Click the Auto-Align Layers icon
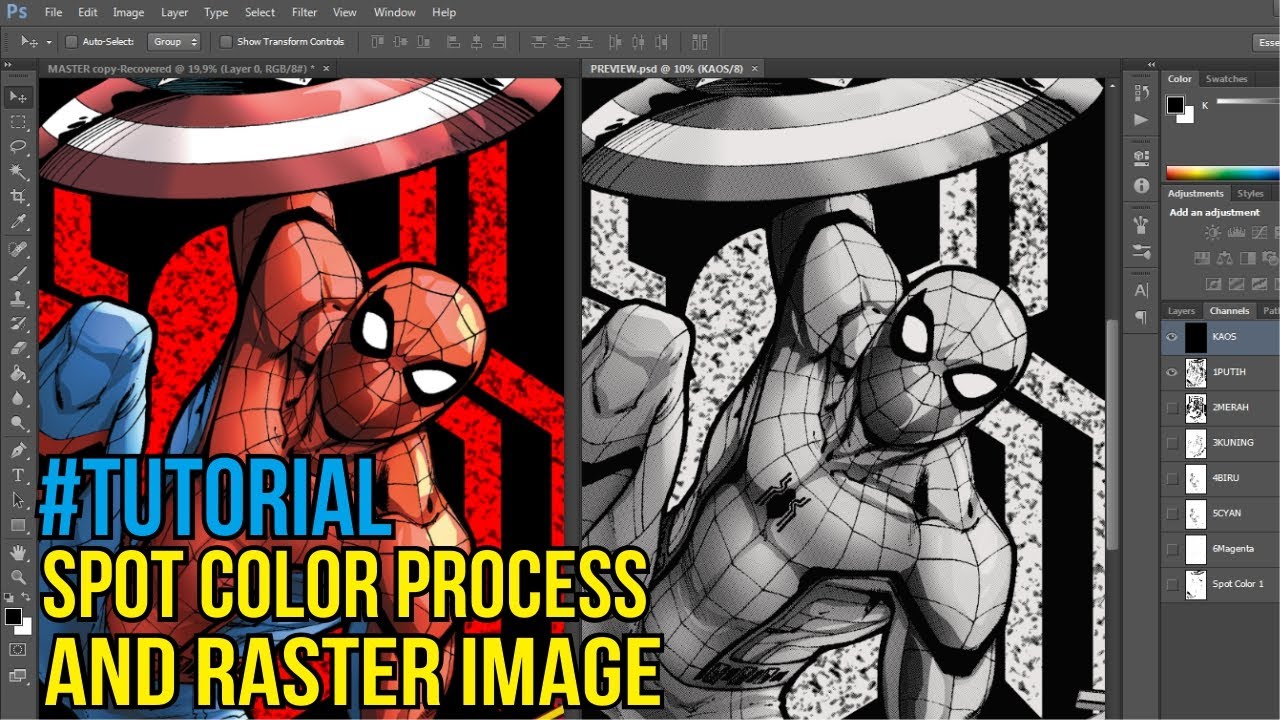The image size is (1280, 720). (699, 42)
